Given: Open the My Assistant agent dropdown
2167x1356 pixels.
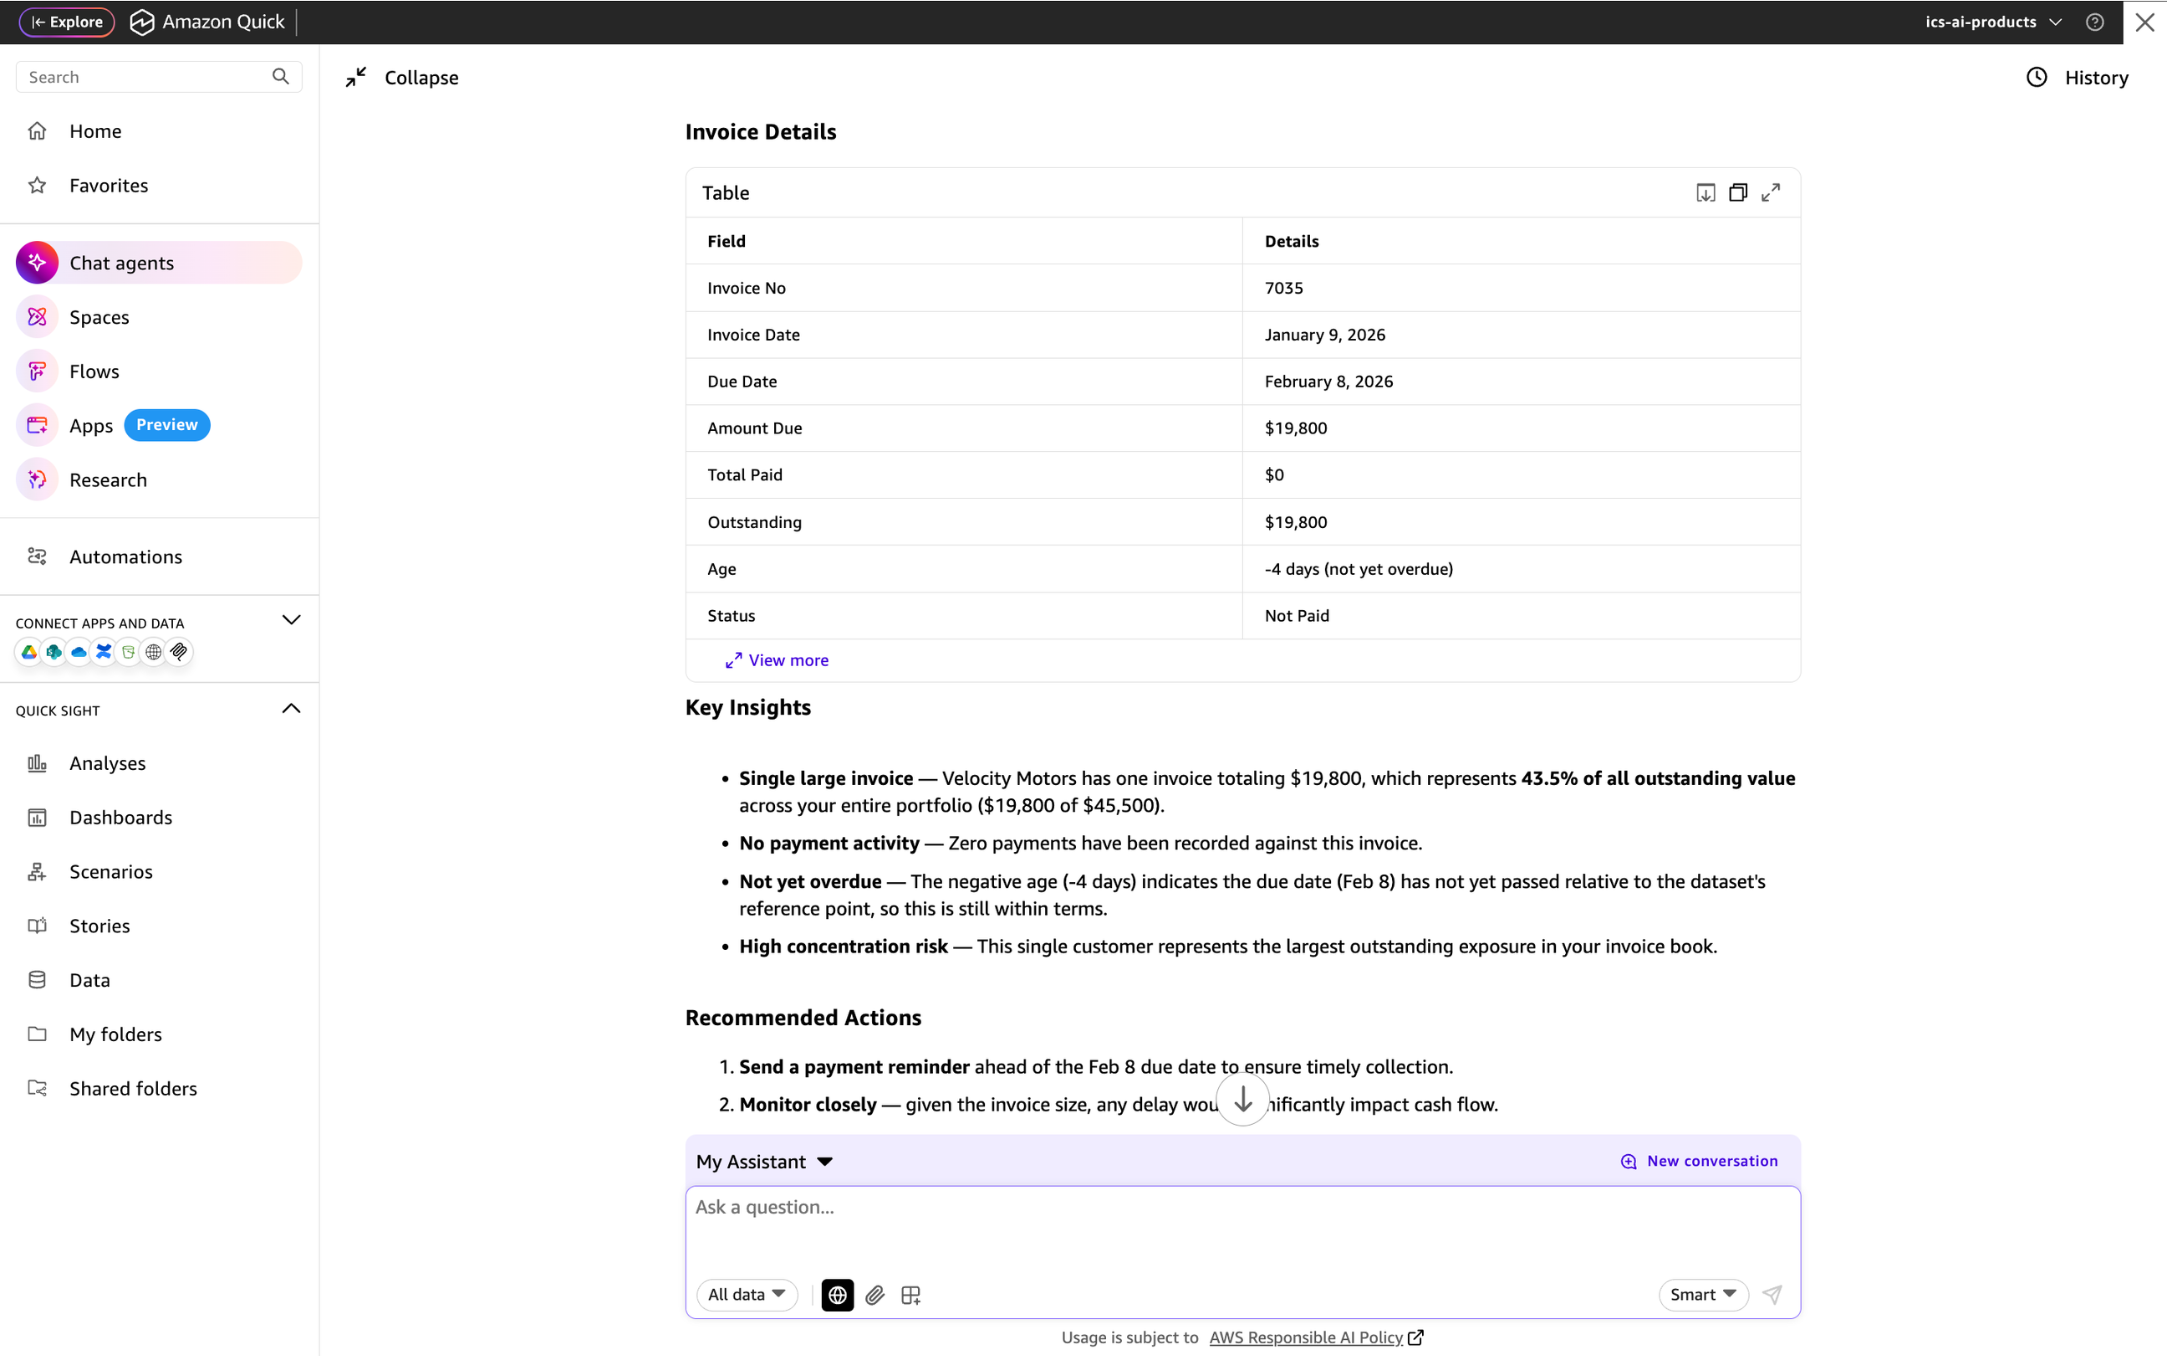Looking at the screenshot, I should 765,1161.
